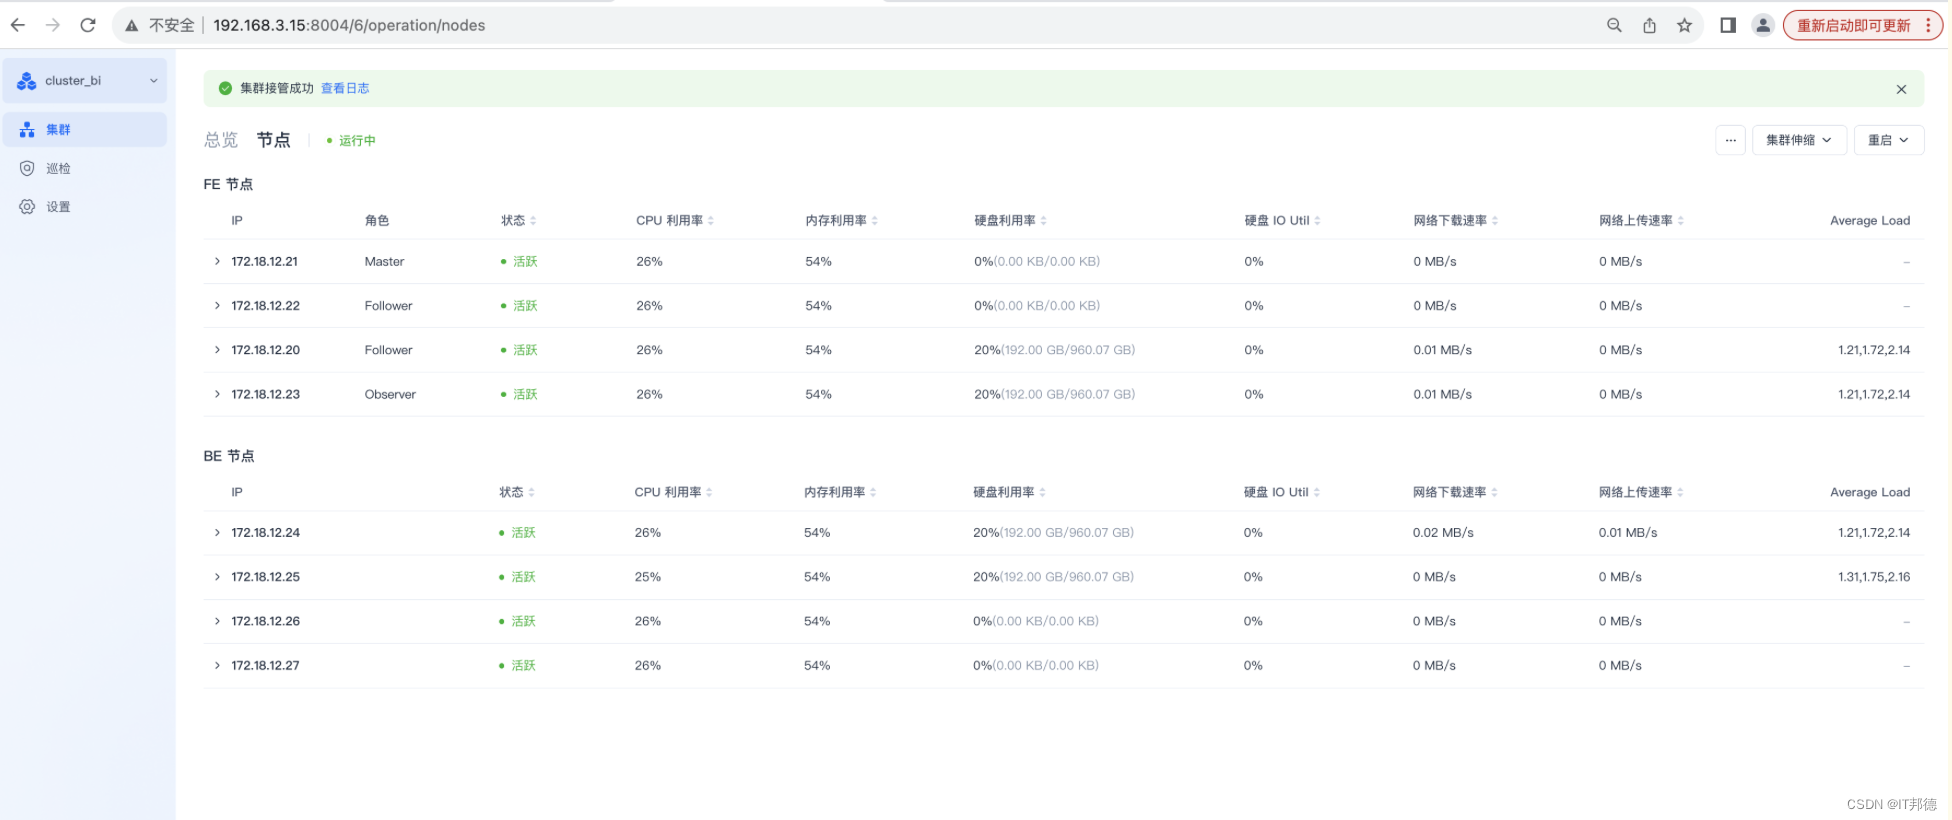The image size is (1952, 820).
Task: Open the browser side panel icon
Action: pos(1728,25)
